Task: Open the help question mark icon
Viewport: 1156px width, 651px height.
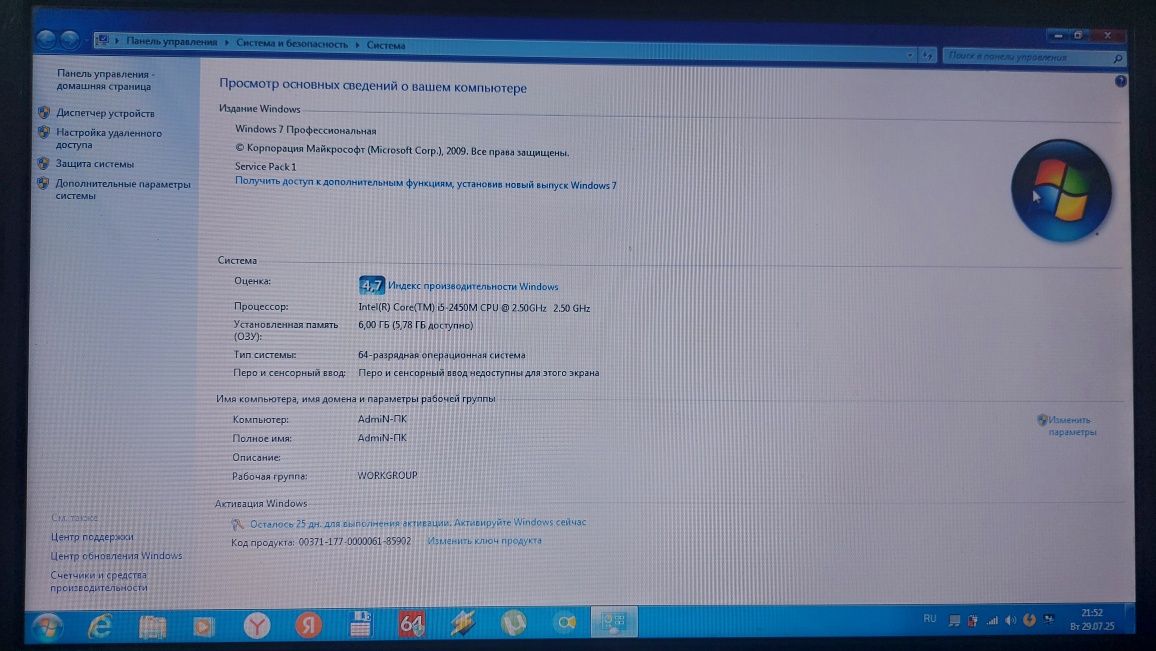Action: [1121, 81]
